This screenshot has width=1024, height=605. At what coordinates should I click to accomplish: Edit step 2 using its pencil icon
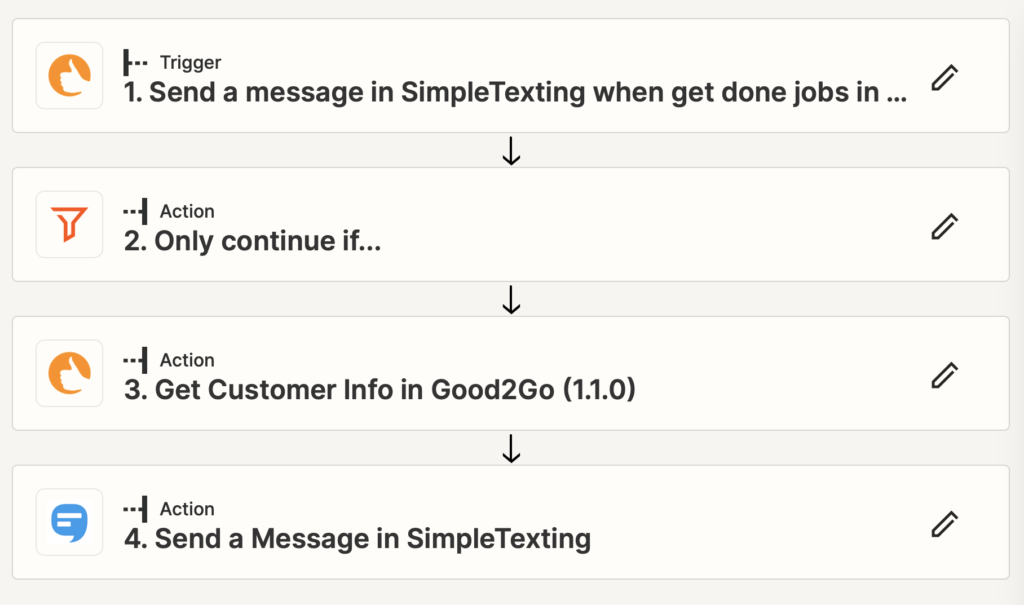click(943, 226)
